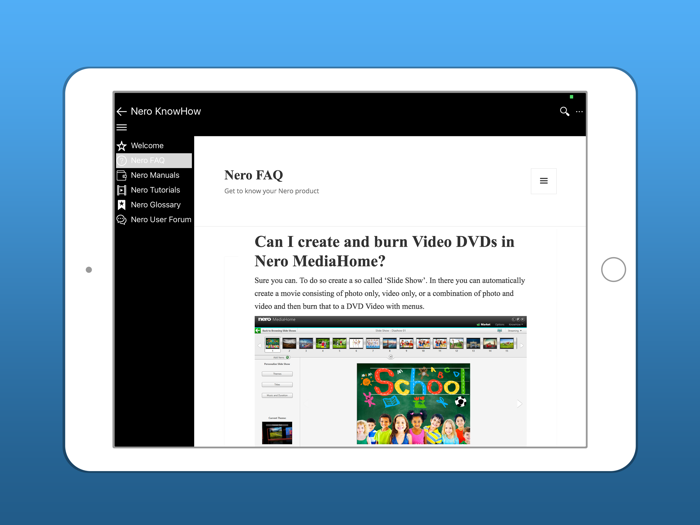
Task: Click first slide thumbnail in filmstrip
Action: [x=272, y=343]
